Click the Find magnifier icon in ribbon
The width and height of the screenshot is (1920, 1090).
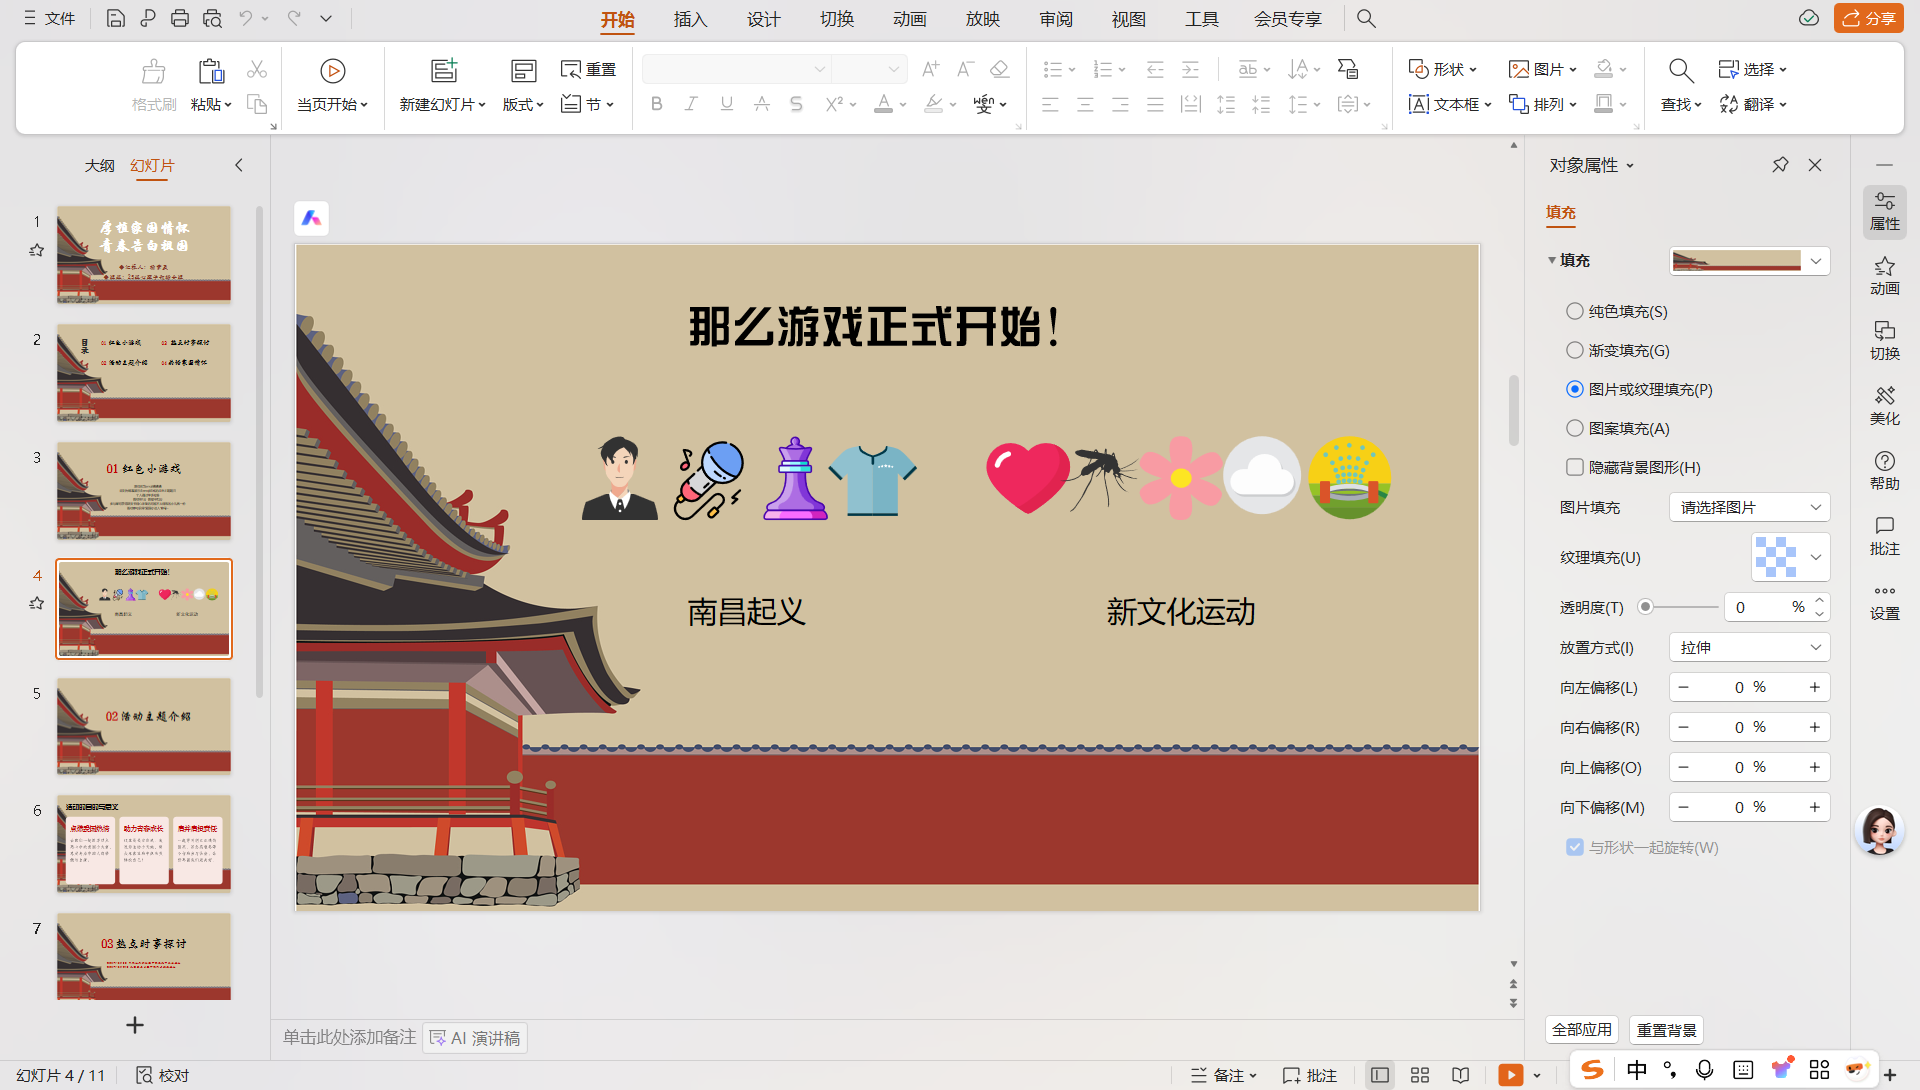tap(1680, 72)
